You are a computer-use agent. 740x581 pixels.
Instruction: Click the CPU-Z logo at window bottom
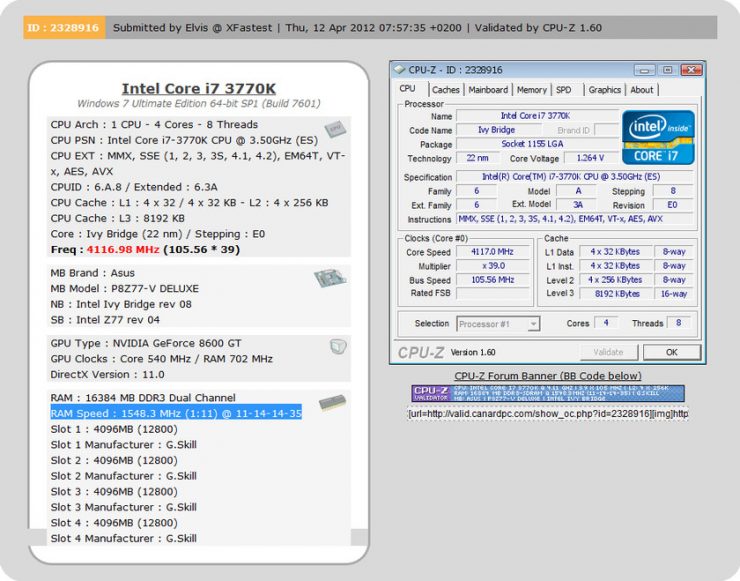pyautogui.click(x=421, y=353)
